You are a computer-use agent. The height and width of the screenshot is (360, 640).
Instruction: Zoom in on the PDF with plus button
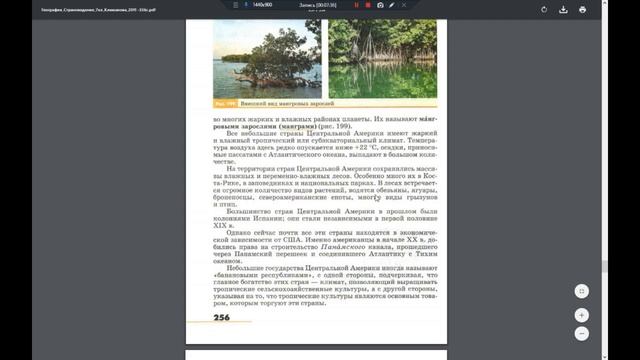[582, 315]
